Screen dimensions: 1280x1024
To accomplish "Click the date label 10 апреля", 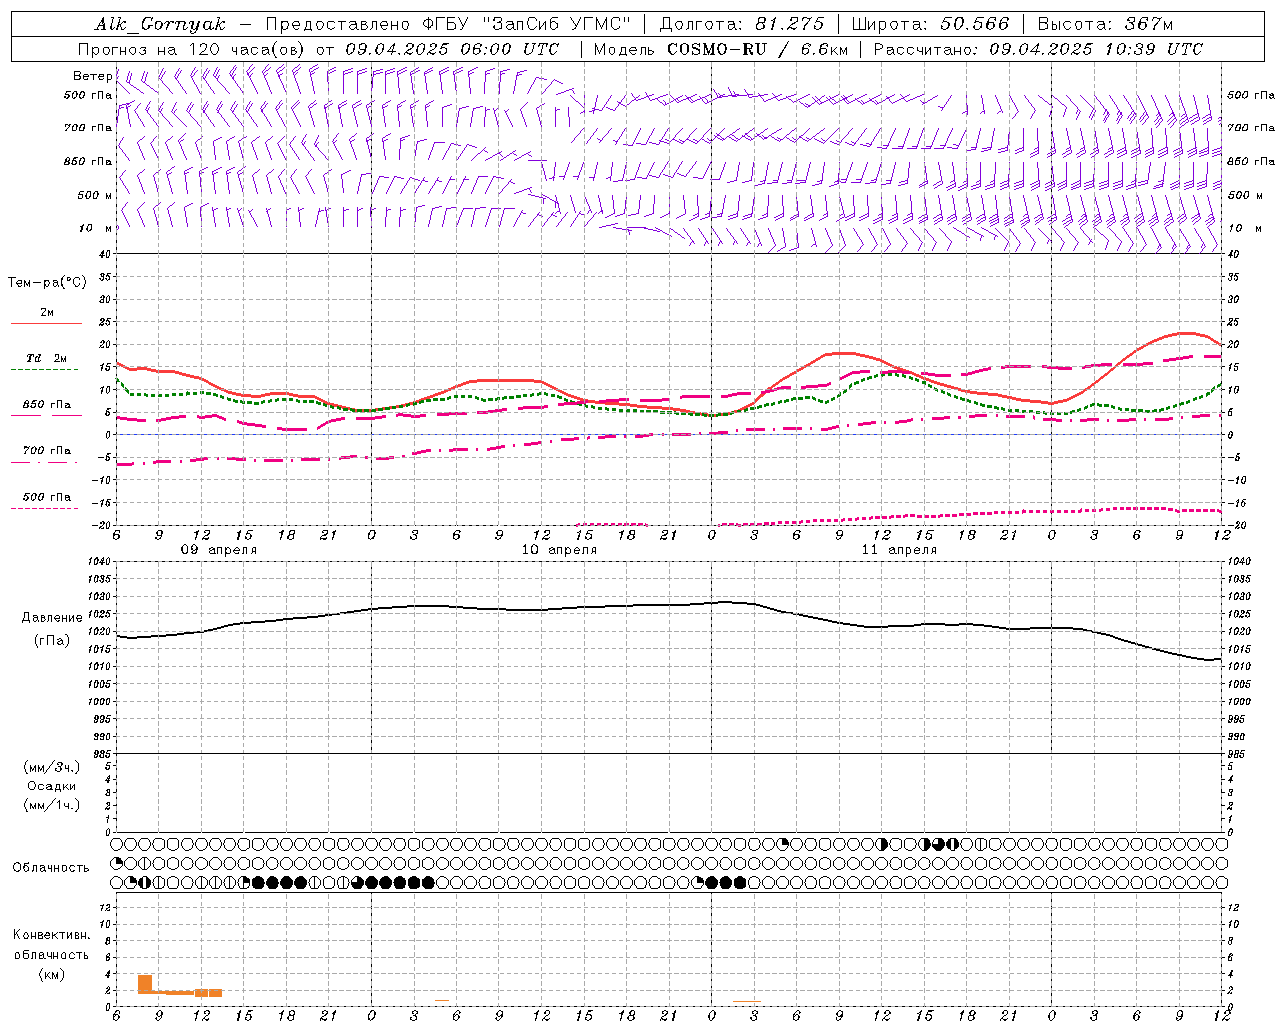I will (x=559, y=550).
